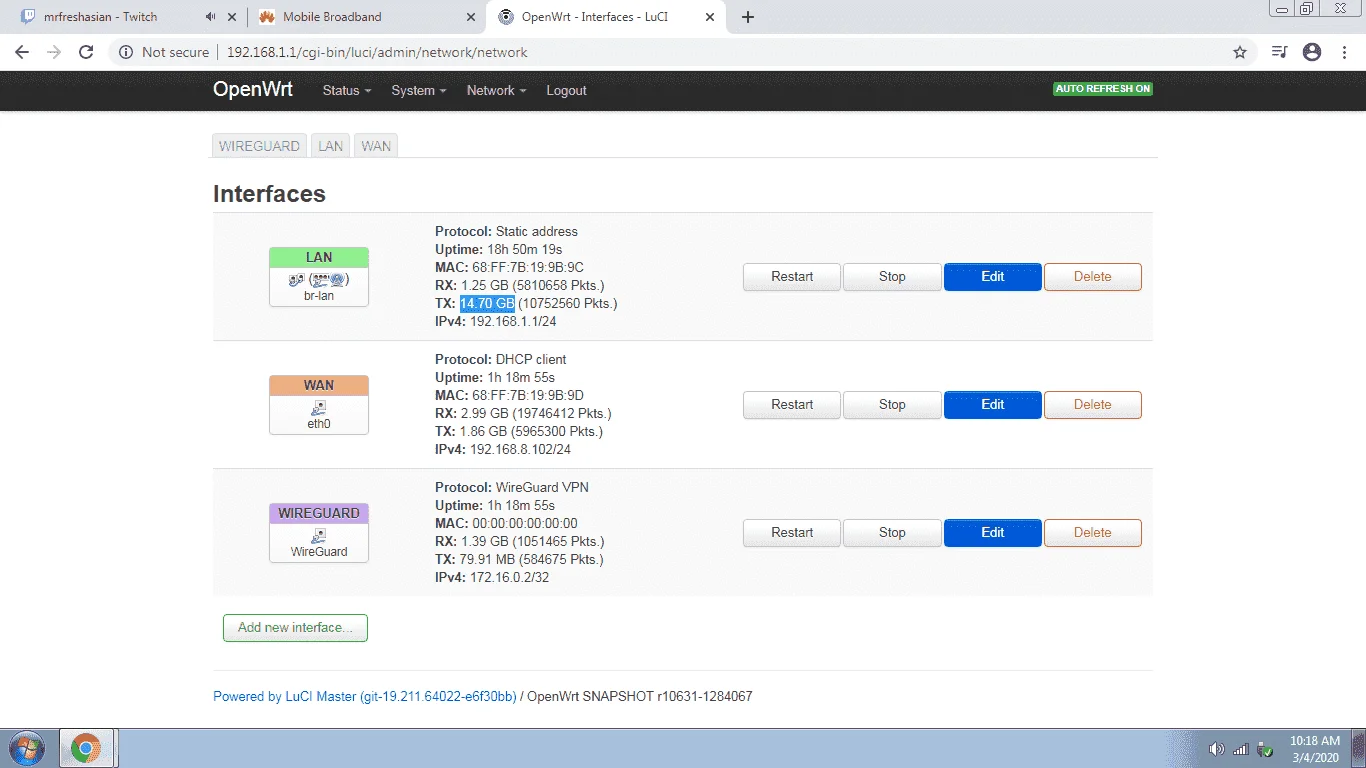1366x768 pixels.
Task: Click the show desktop strip on taskbar
Action: tap(1359, 749)
